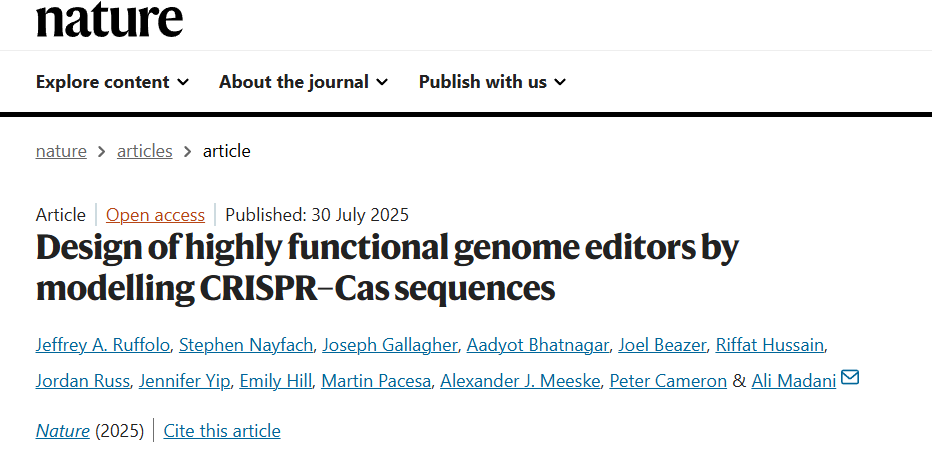Open author Martin Pacesa
The height and width of the screenshot is (450, 932).
(376, 381)
